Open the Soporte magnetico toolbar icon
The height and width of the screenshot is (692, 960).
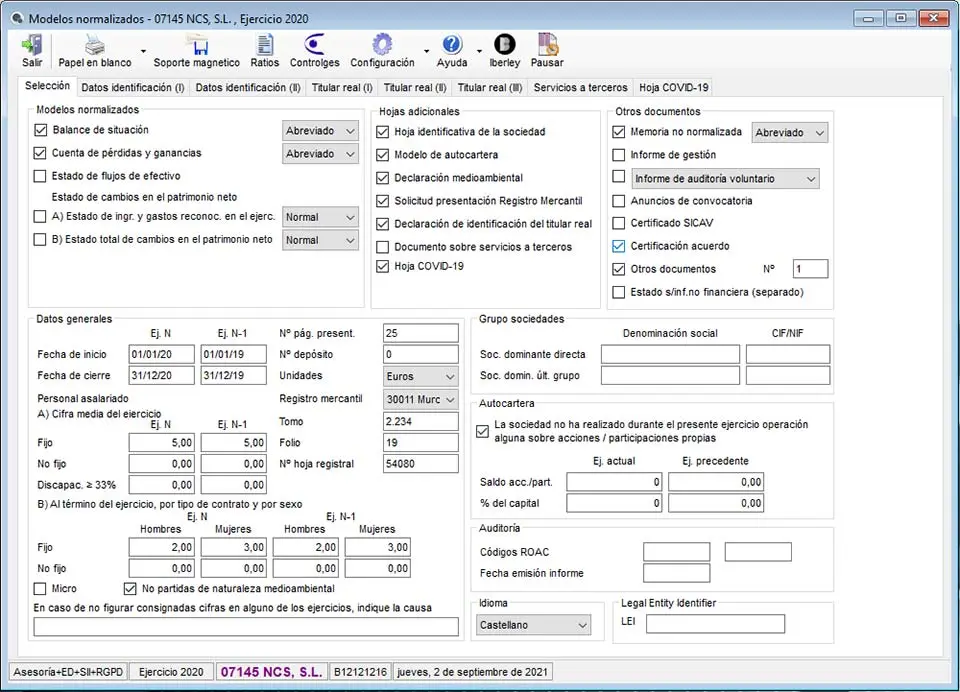197,45
